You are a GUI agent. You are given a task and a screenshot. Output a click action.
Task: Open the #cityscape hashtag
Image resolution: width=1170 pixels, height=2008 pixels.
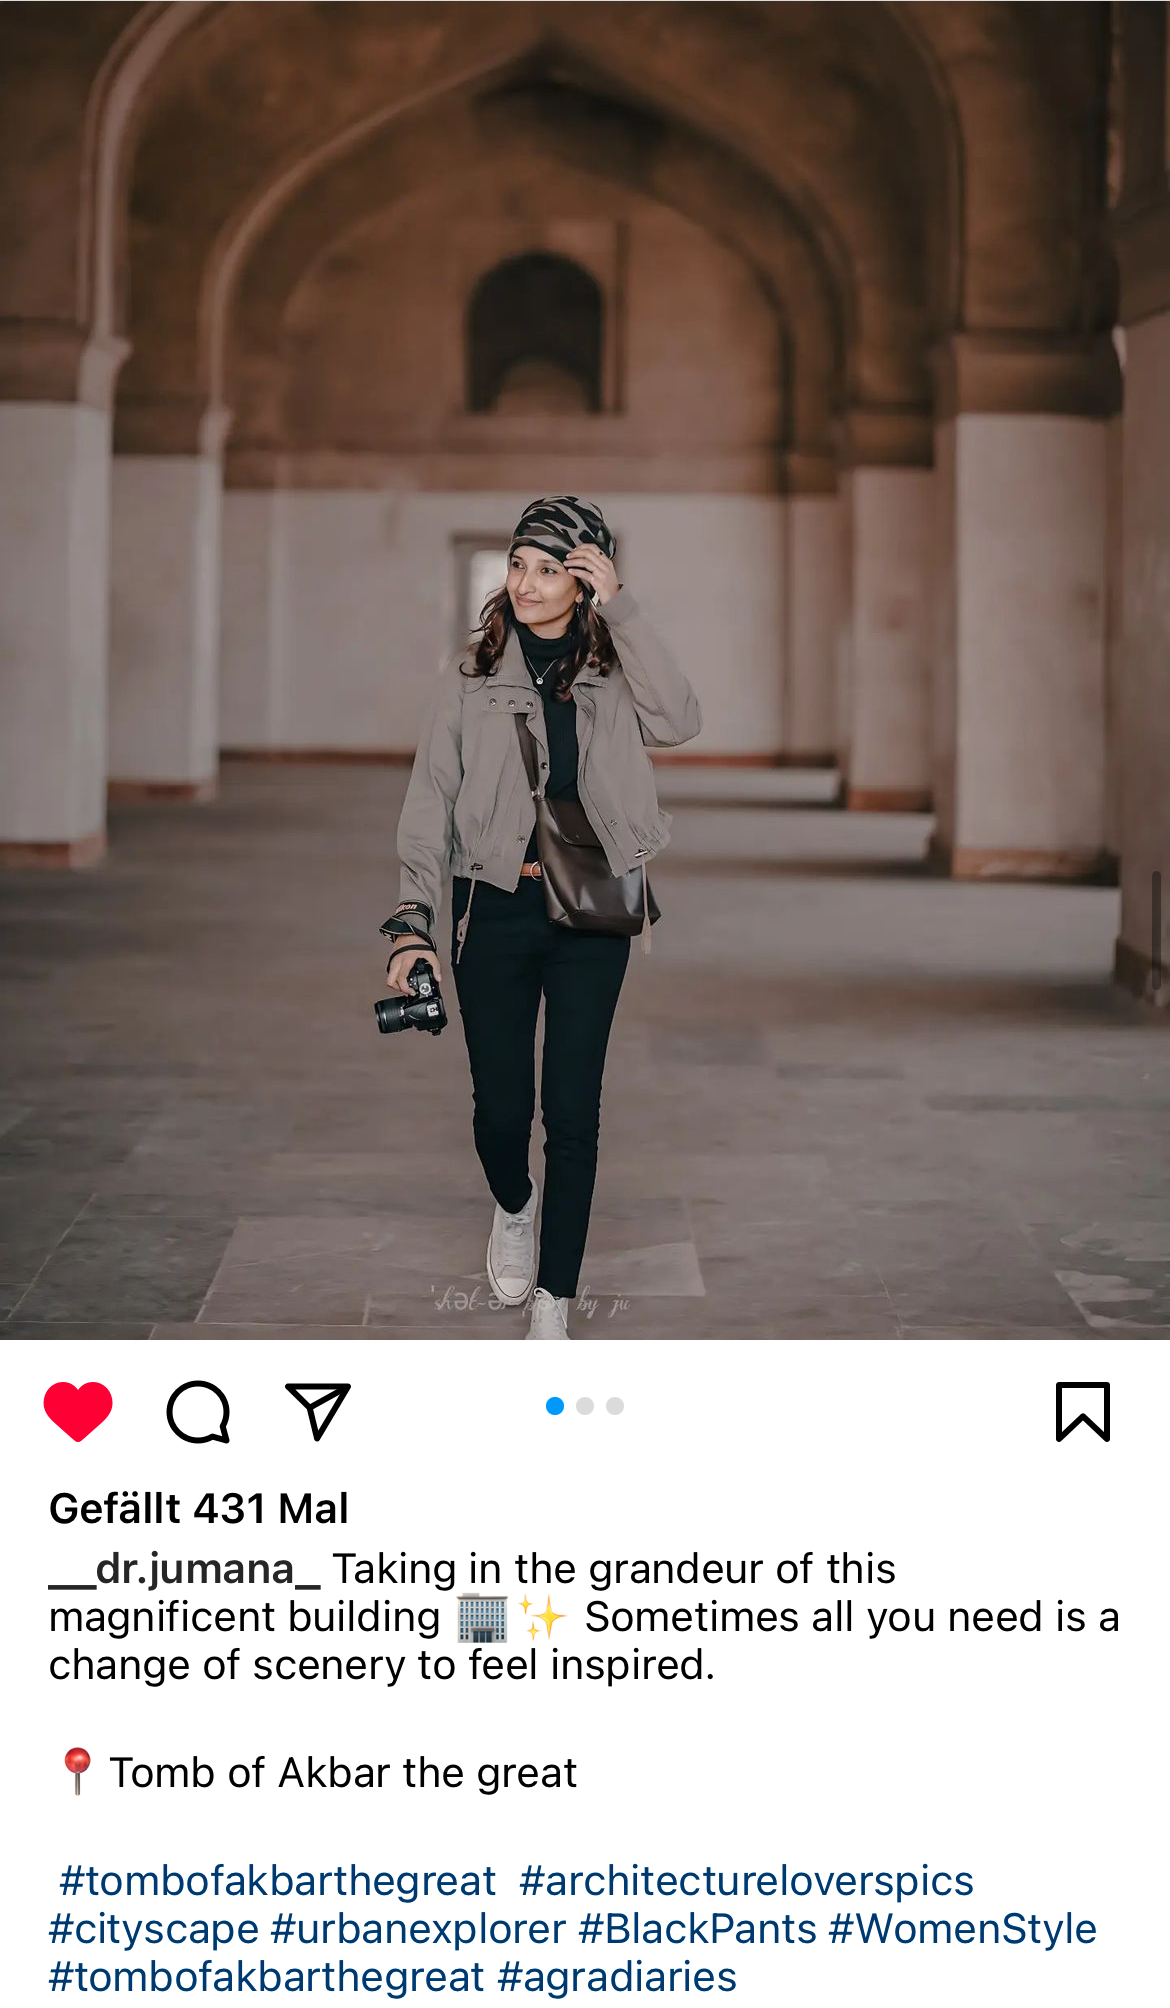click(x=154, y=1929)
